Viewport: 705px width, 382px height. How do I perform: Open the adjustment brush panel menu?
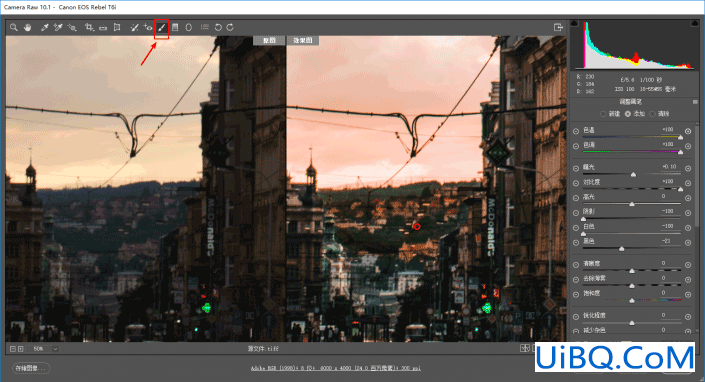click(695, 102)
